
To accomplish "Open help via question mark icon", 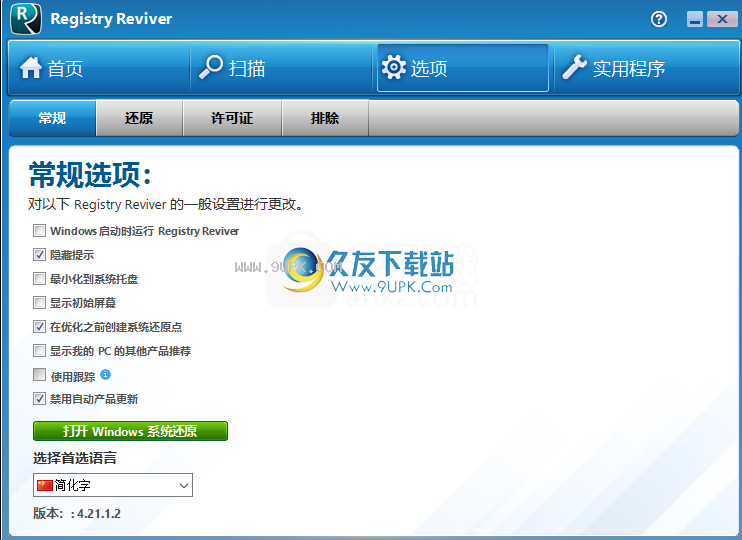I will (658, 19).
